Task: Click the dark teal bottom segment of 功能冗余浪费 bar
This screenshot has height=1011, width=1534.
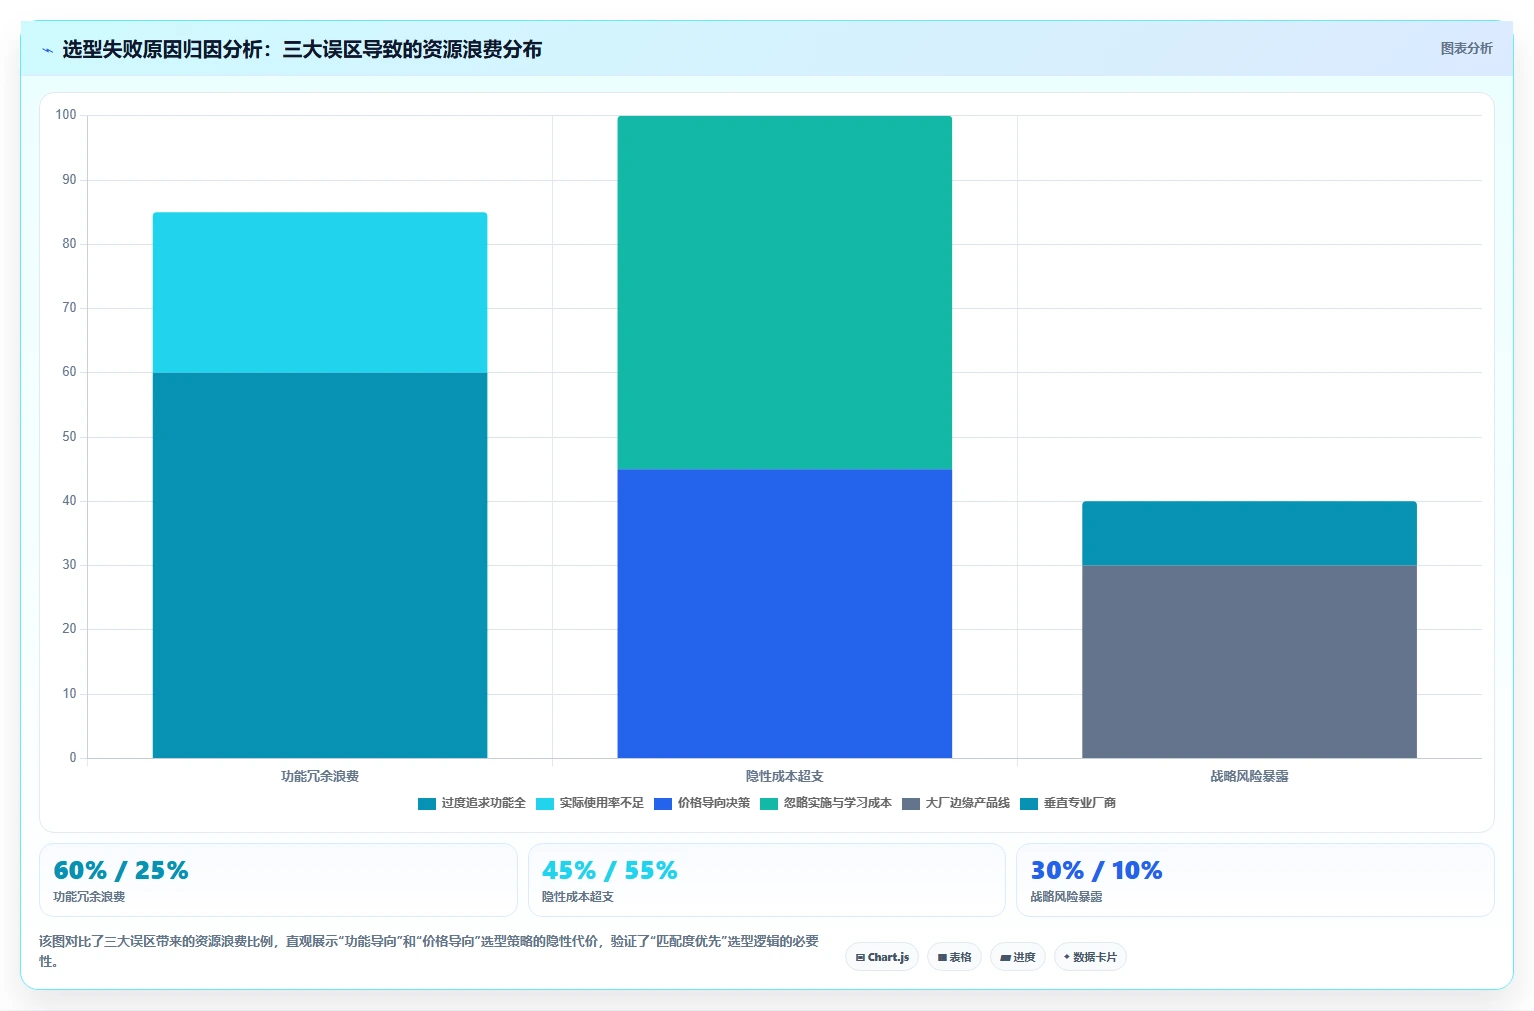Action: [320, 565]
